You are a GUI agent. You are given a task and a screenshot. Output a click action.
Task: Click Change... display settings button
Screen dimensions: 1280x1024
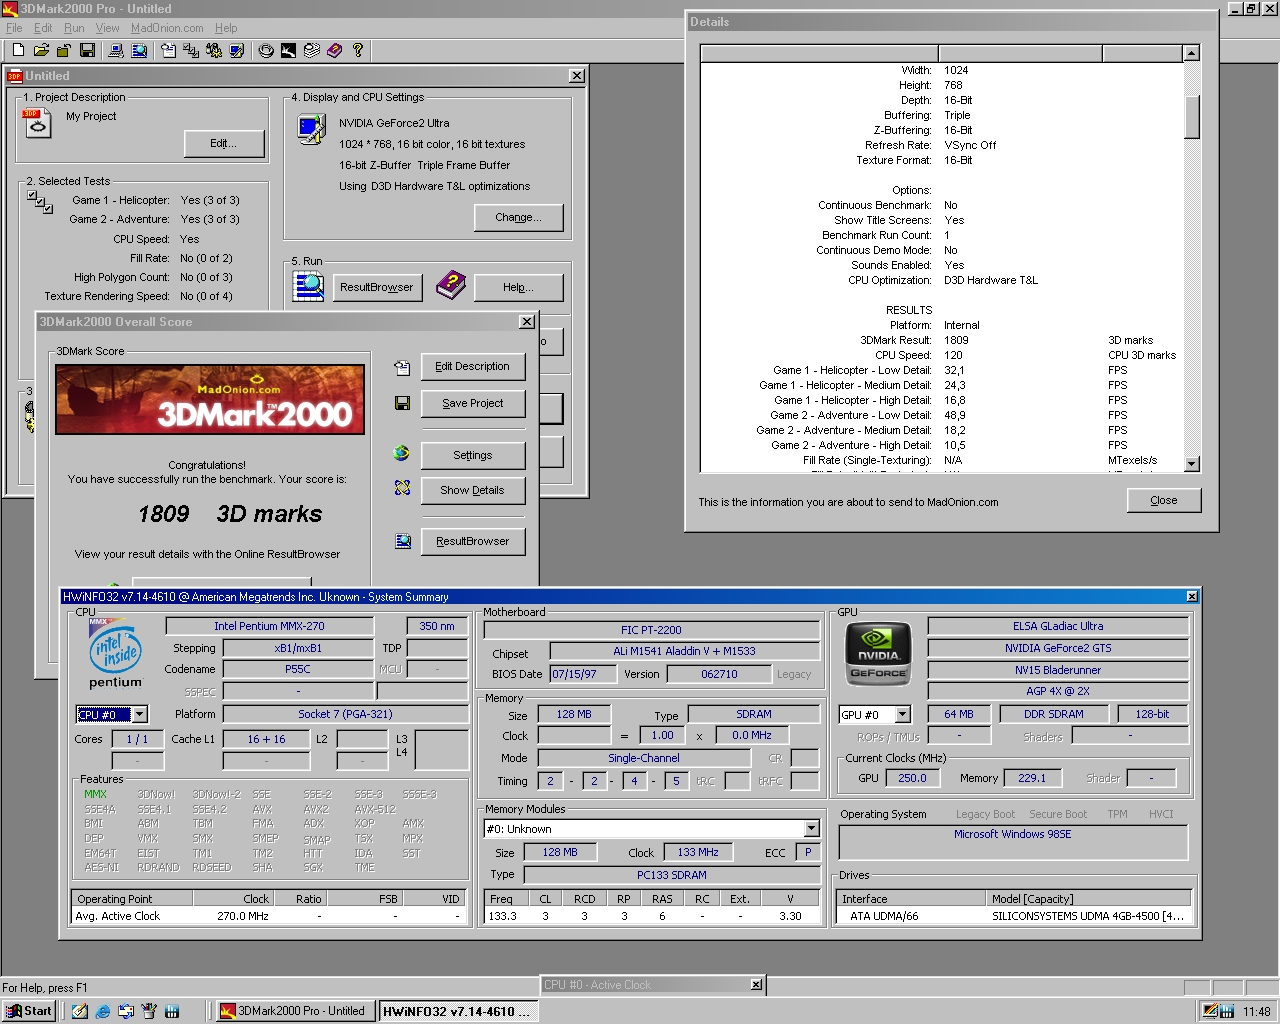[518, 217]
